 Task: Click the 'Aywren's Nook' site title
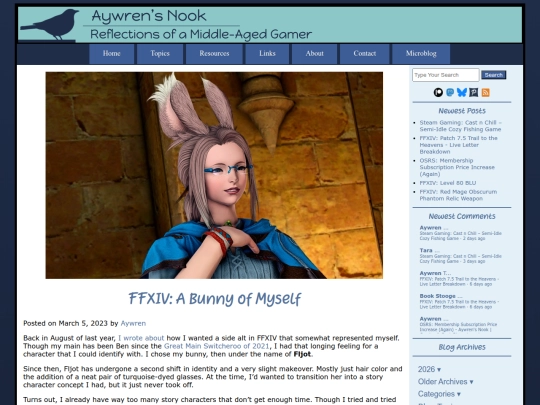149,16
